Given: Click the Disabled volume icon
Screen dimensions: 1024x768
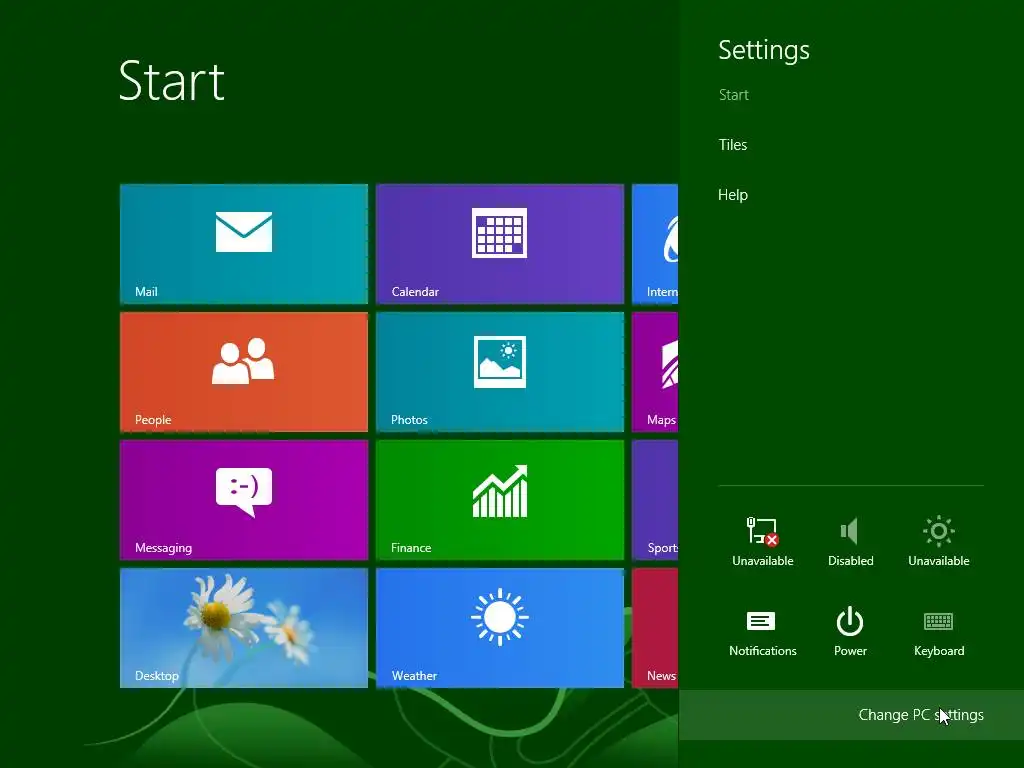Looking at the screenshot, I should point(850,541).
